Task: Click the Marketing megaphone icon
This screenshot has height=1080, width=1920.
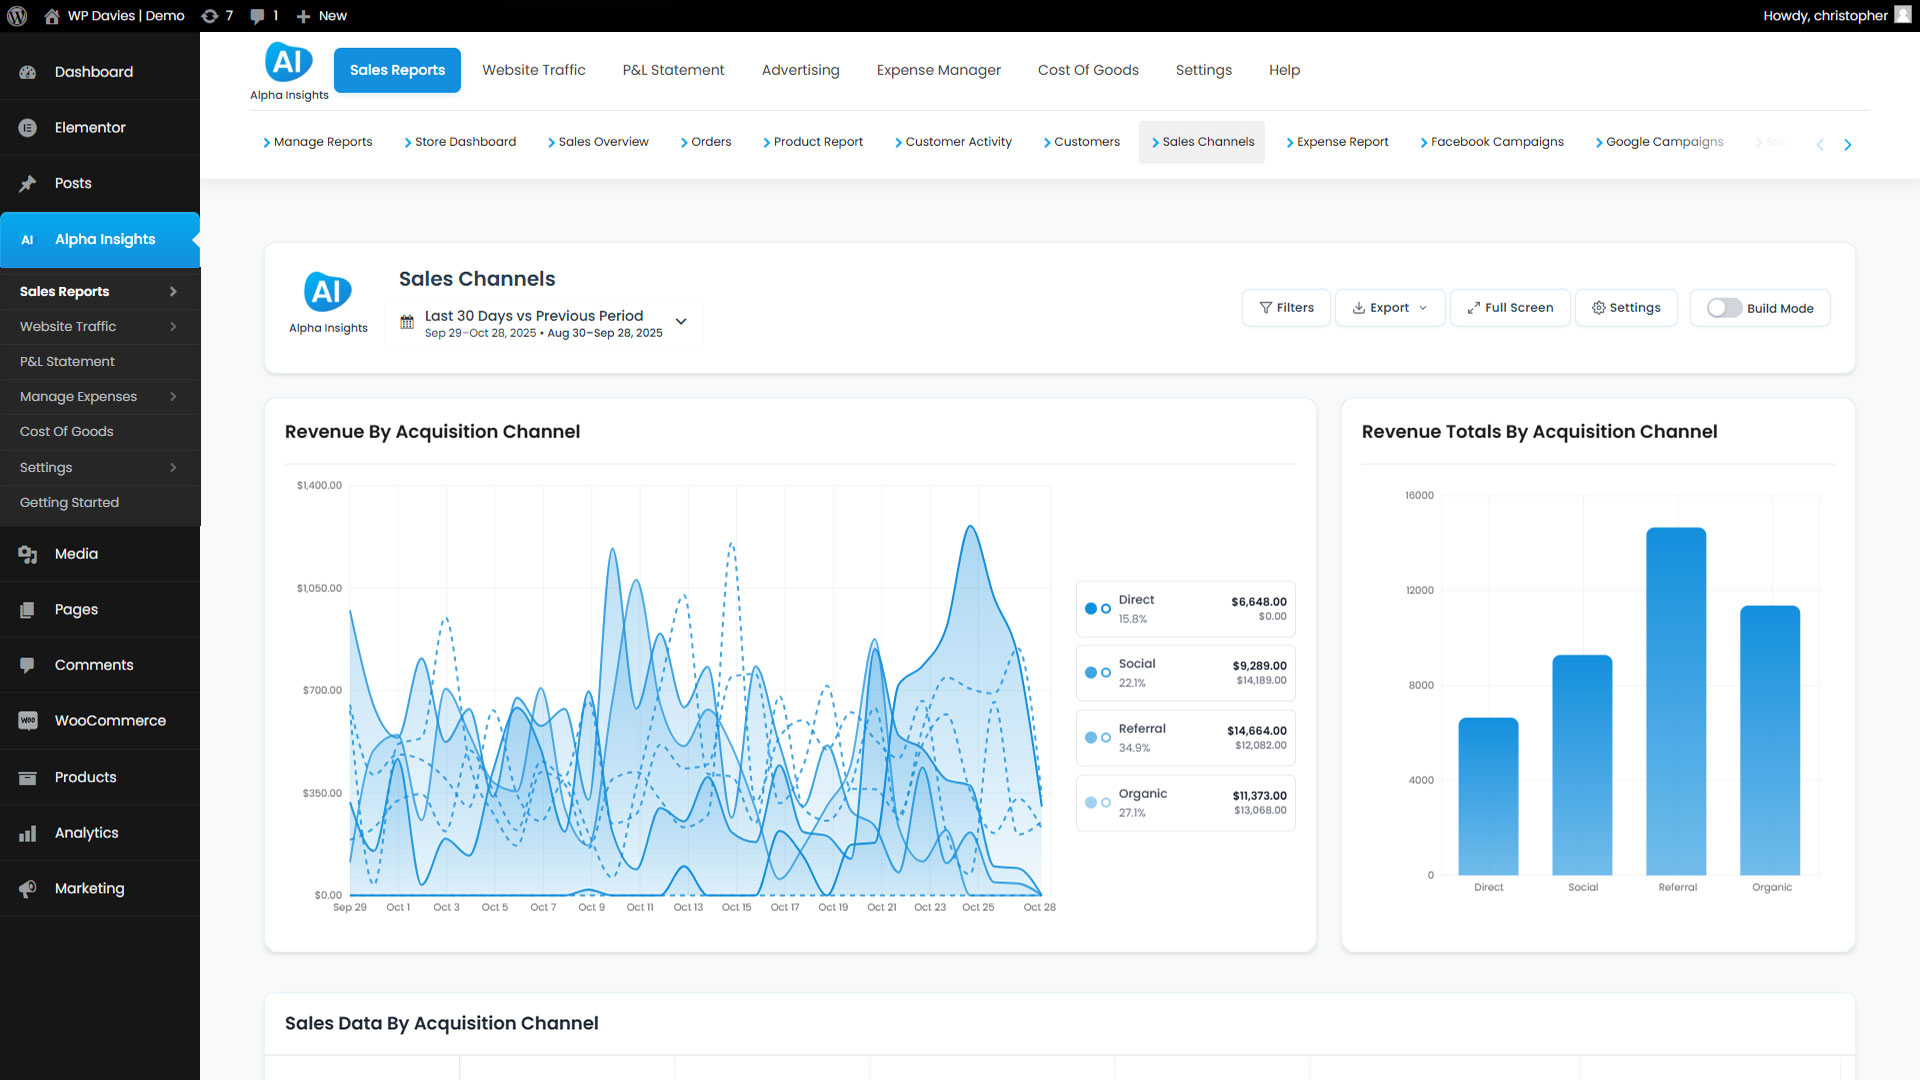Action: coord(28,889)
